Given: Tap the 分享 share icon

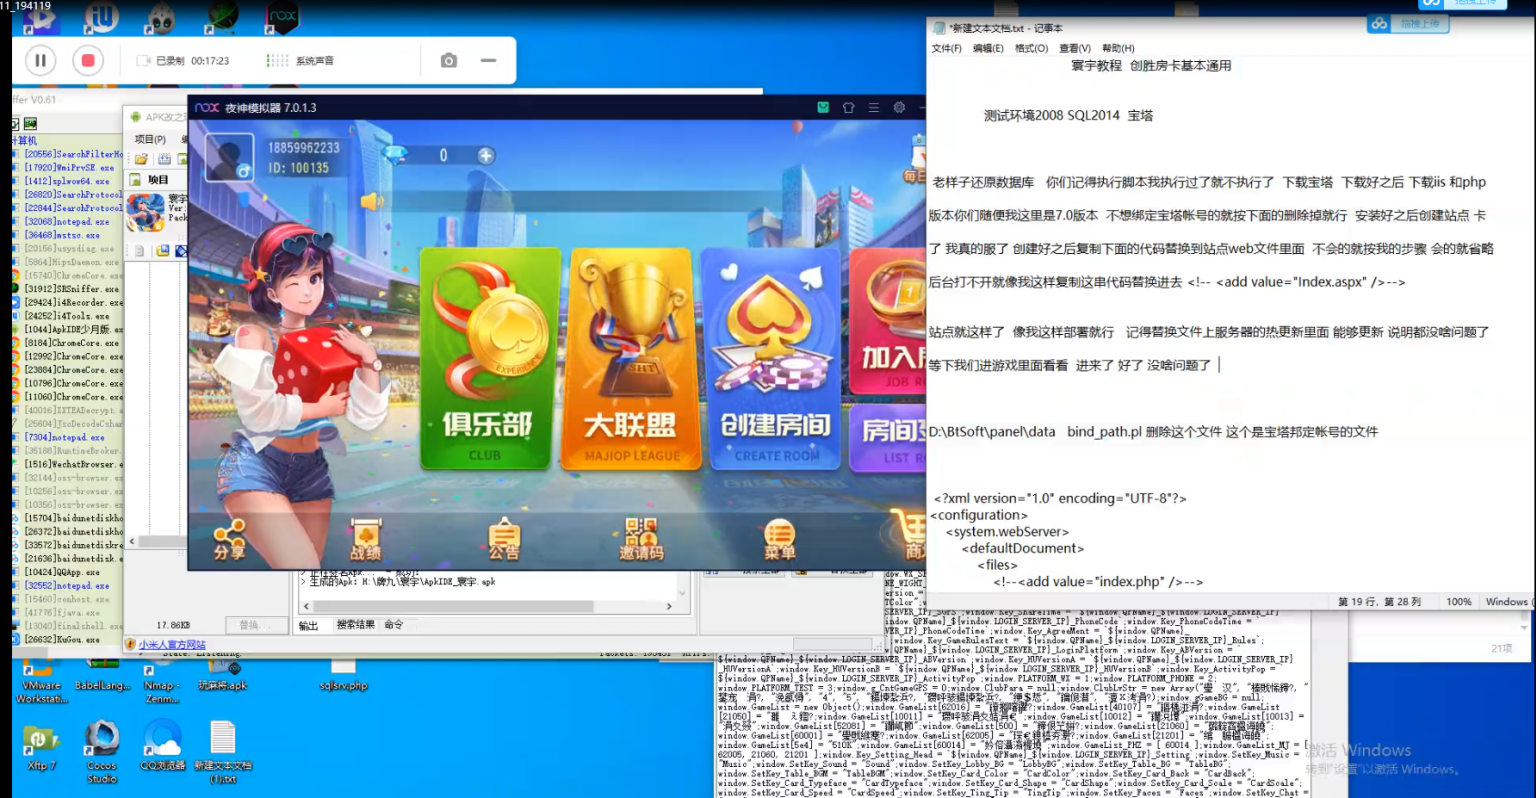Looking at the screenshot, I should click(229, 539).
